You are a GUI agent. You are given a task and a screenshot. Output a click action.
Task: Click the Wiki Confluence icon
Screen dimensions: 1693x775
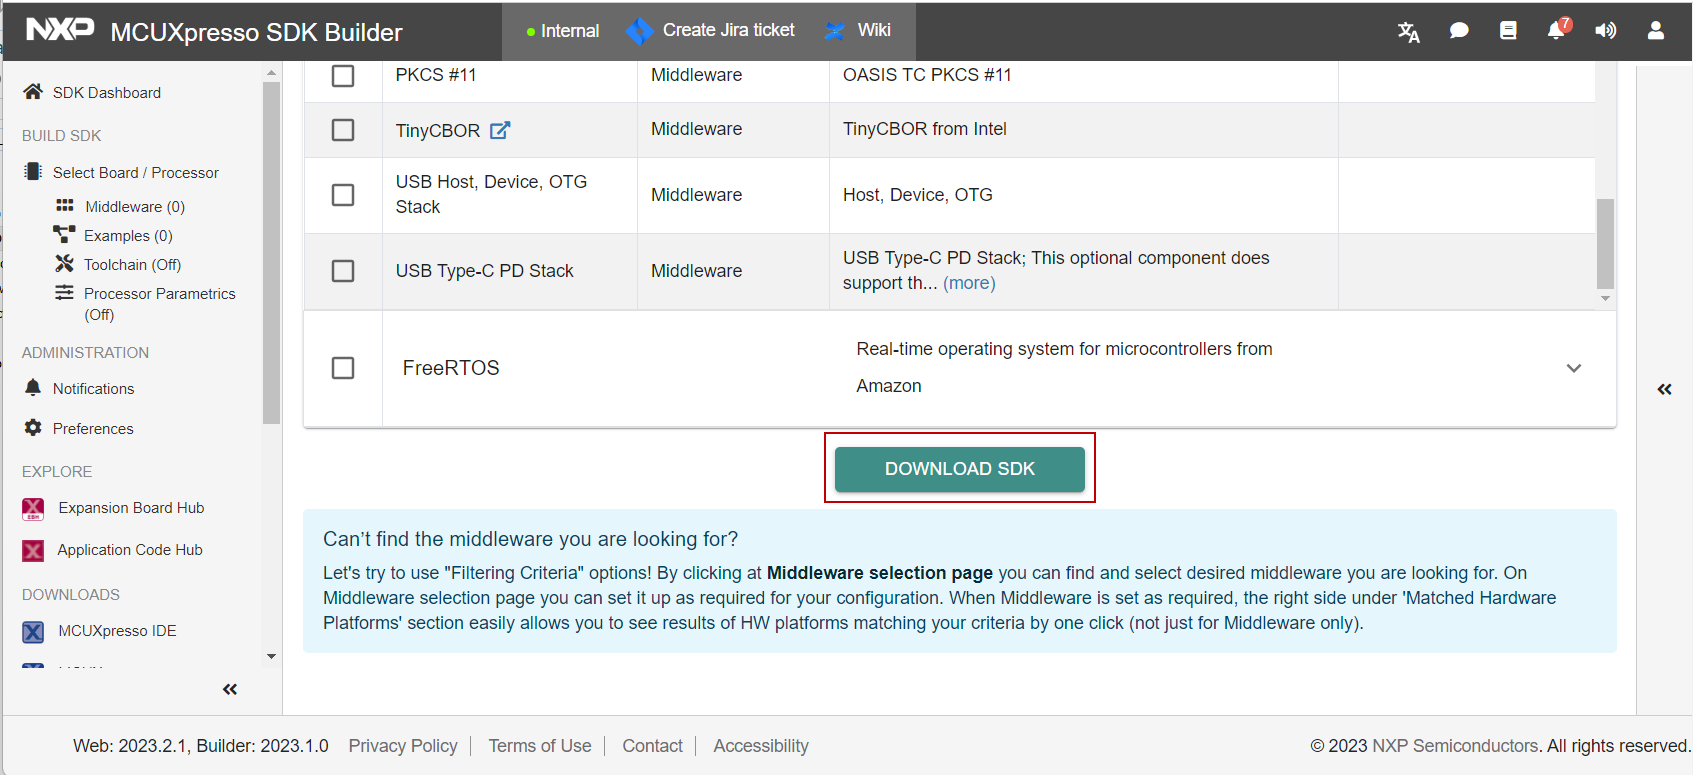click(x=834, y=31)
